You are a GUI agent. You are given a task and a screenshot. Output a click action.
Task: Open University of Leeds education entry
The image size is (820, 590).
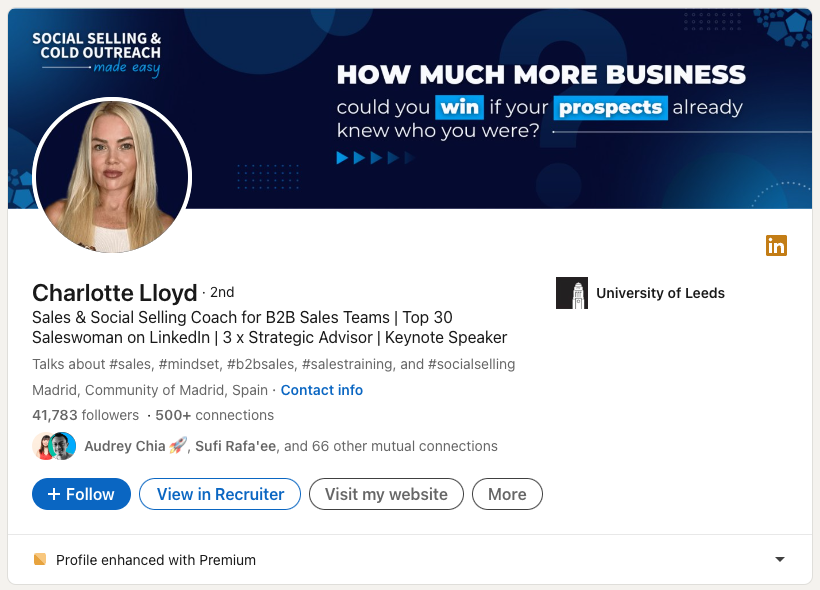pyautogui.click(x=660, y=293)
